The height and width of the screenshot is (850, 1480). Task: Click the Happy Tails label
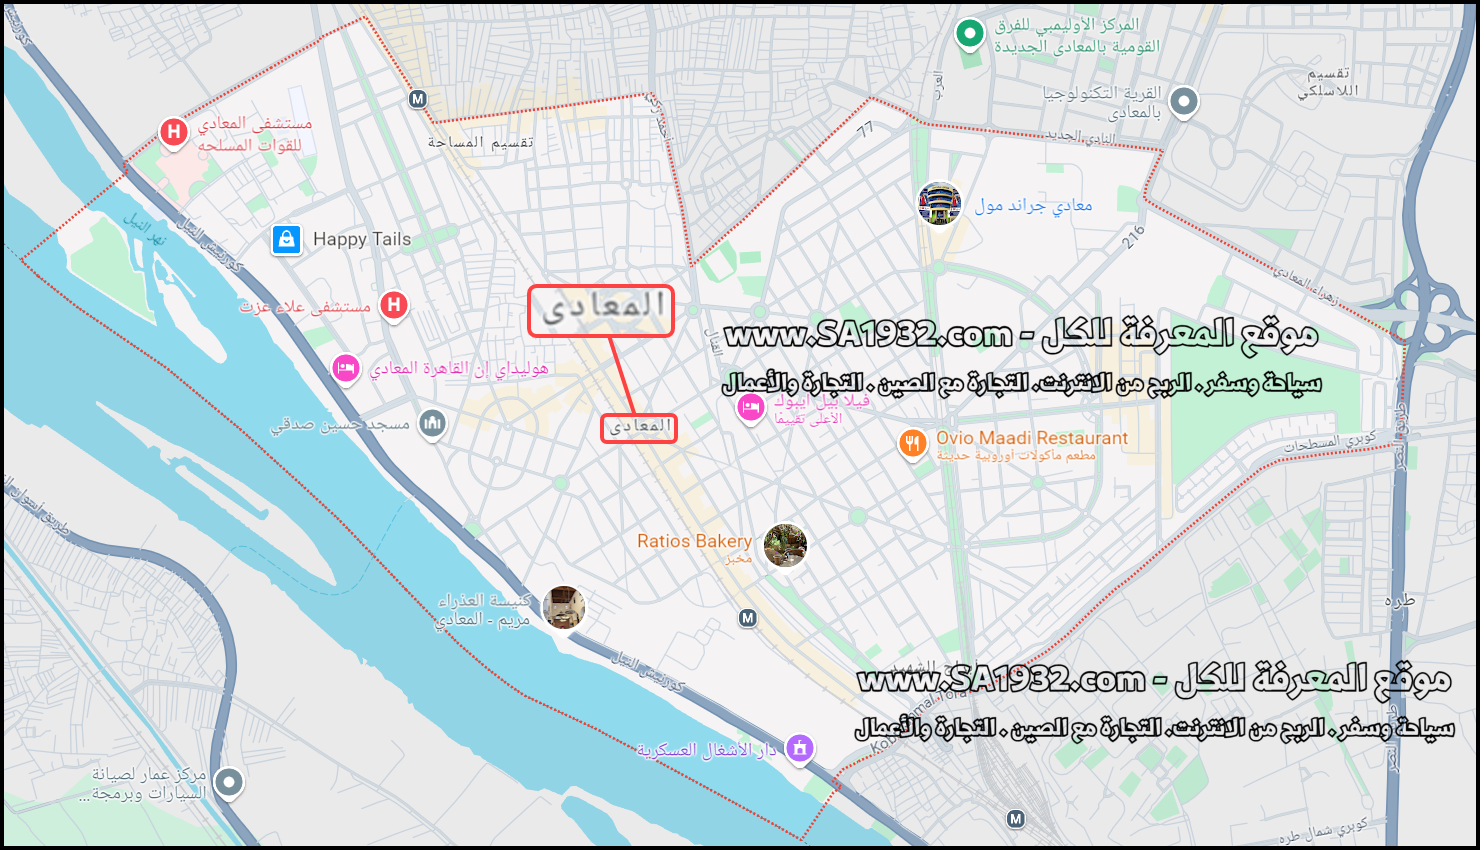click(x=362, y=239)
